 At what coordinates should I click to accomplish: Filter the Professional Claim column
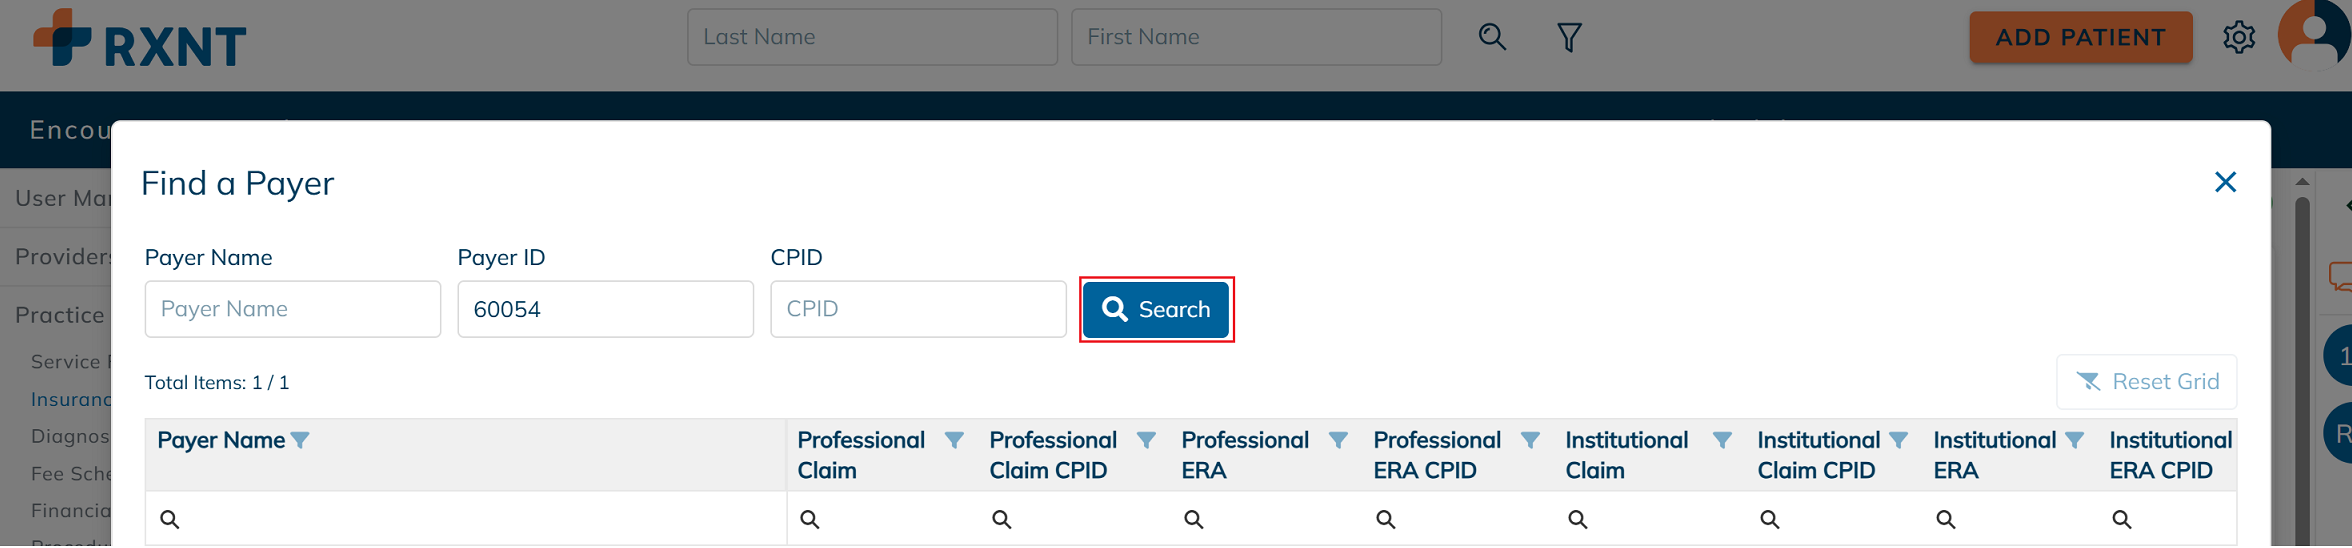coord(954,440)
